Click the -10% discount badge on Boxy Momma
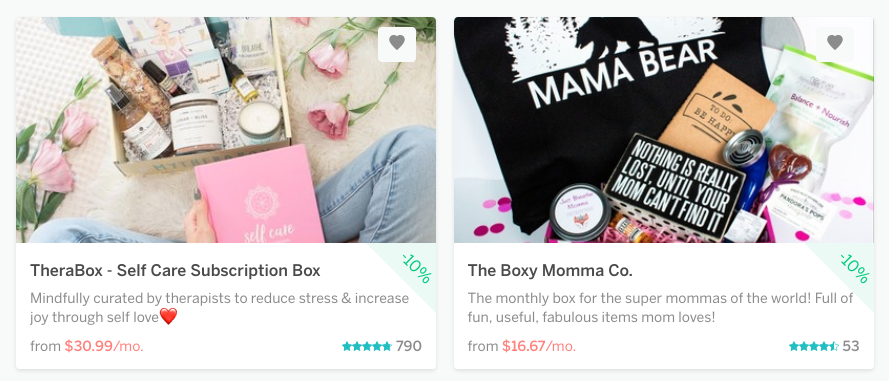889x381 pixels. pyautogui.click(x=854, y=268)
